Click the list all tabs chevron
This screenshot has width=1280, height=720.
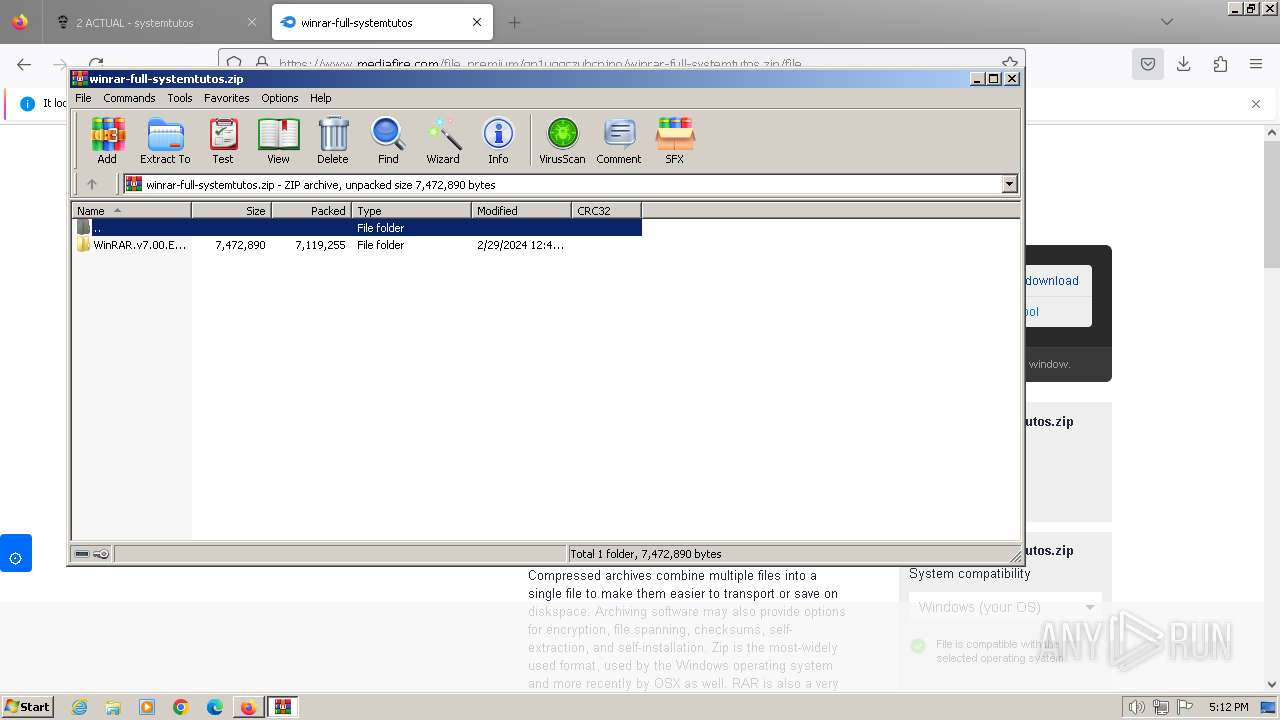click(1167, 22)
